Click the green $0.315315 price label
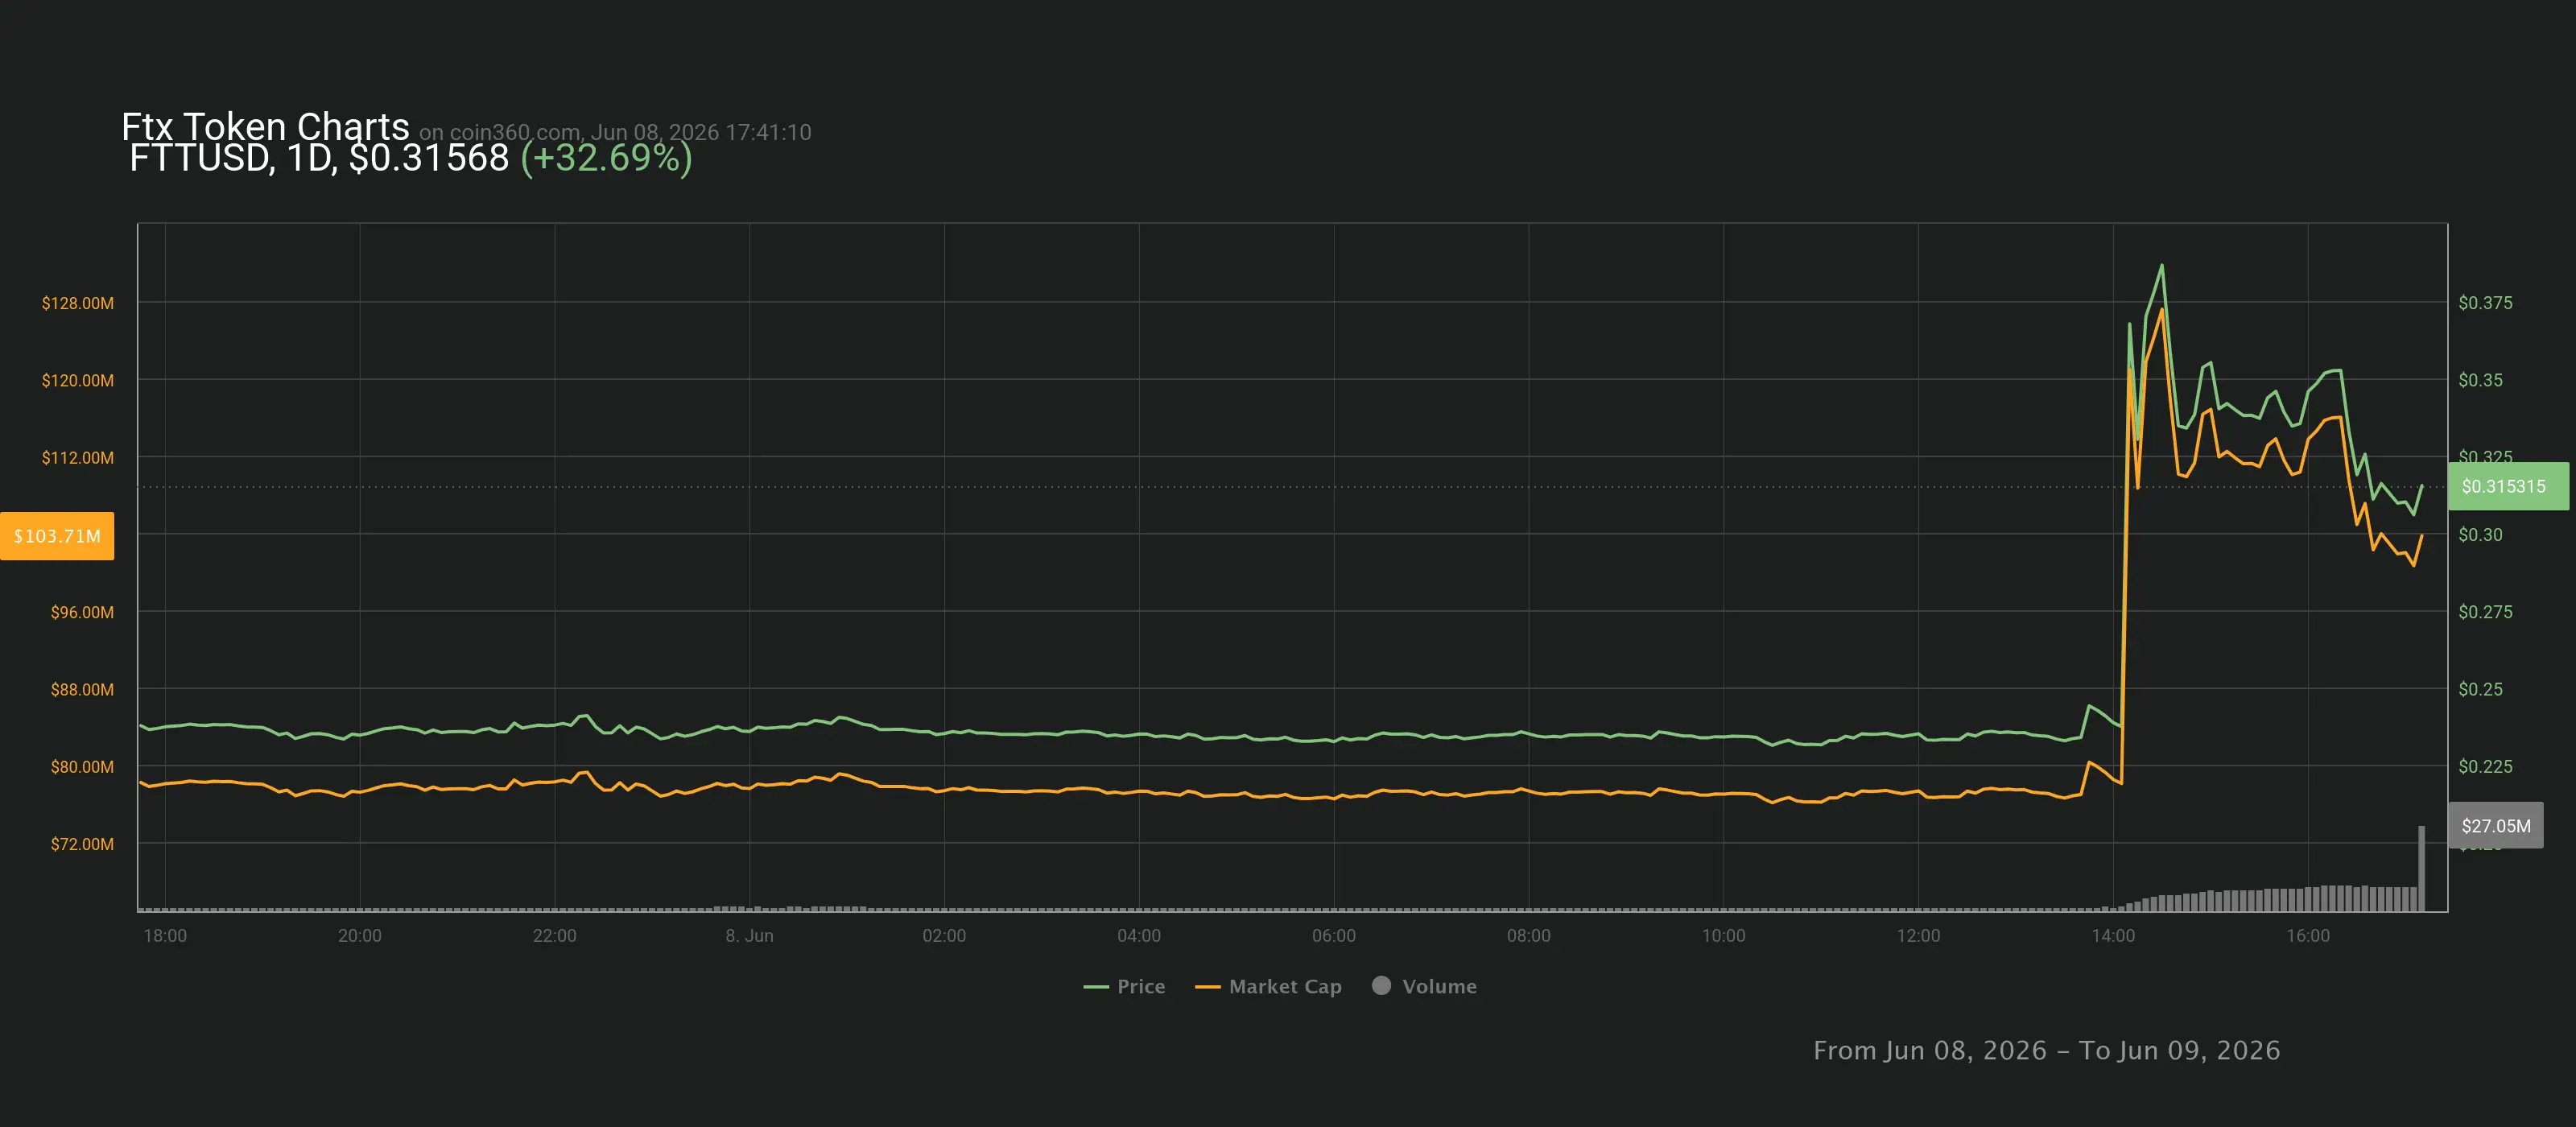Image resolution: width=2576 pixels, height=1127 pixels. (2507, 486)
